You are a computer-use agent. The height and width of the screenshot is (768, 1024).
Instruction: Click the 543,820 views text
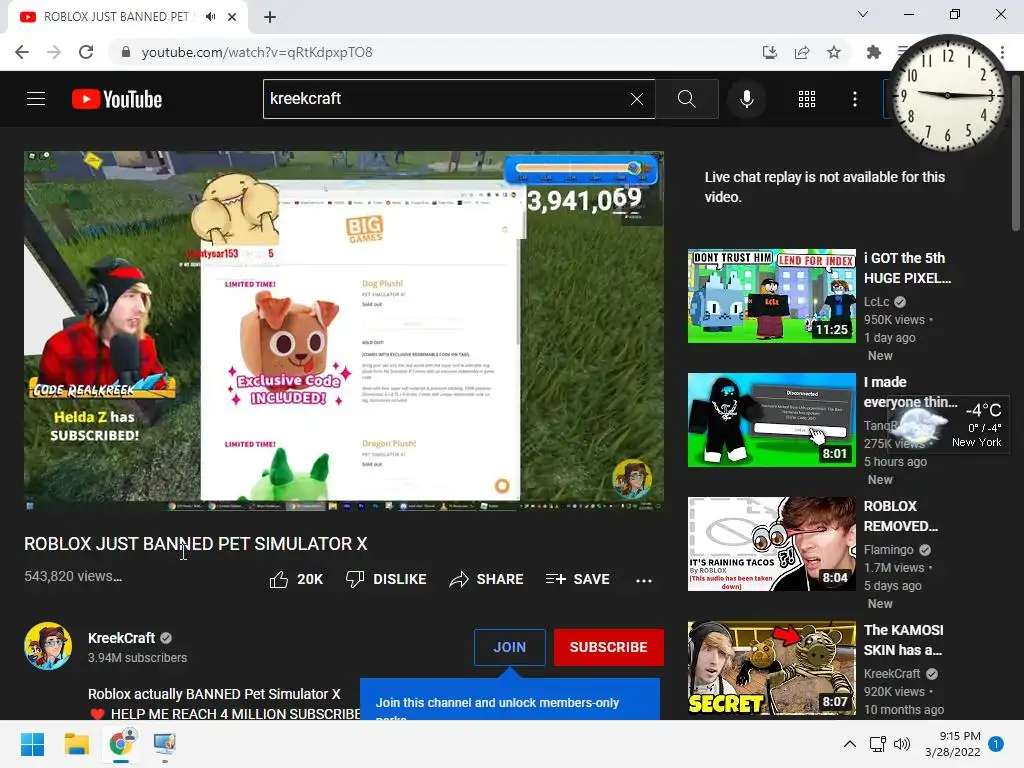point(72,576)
